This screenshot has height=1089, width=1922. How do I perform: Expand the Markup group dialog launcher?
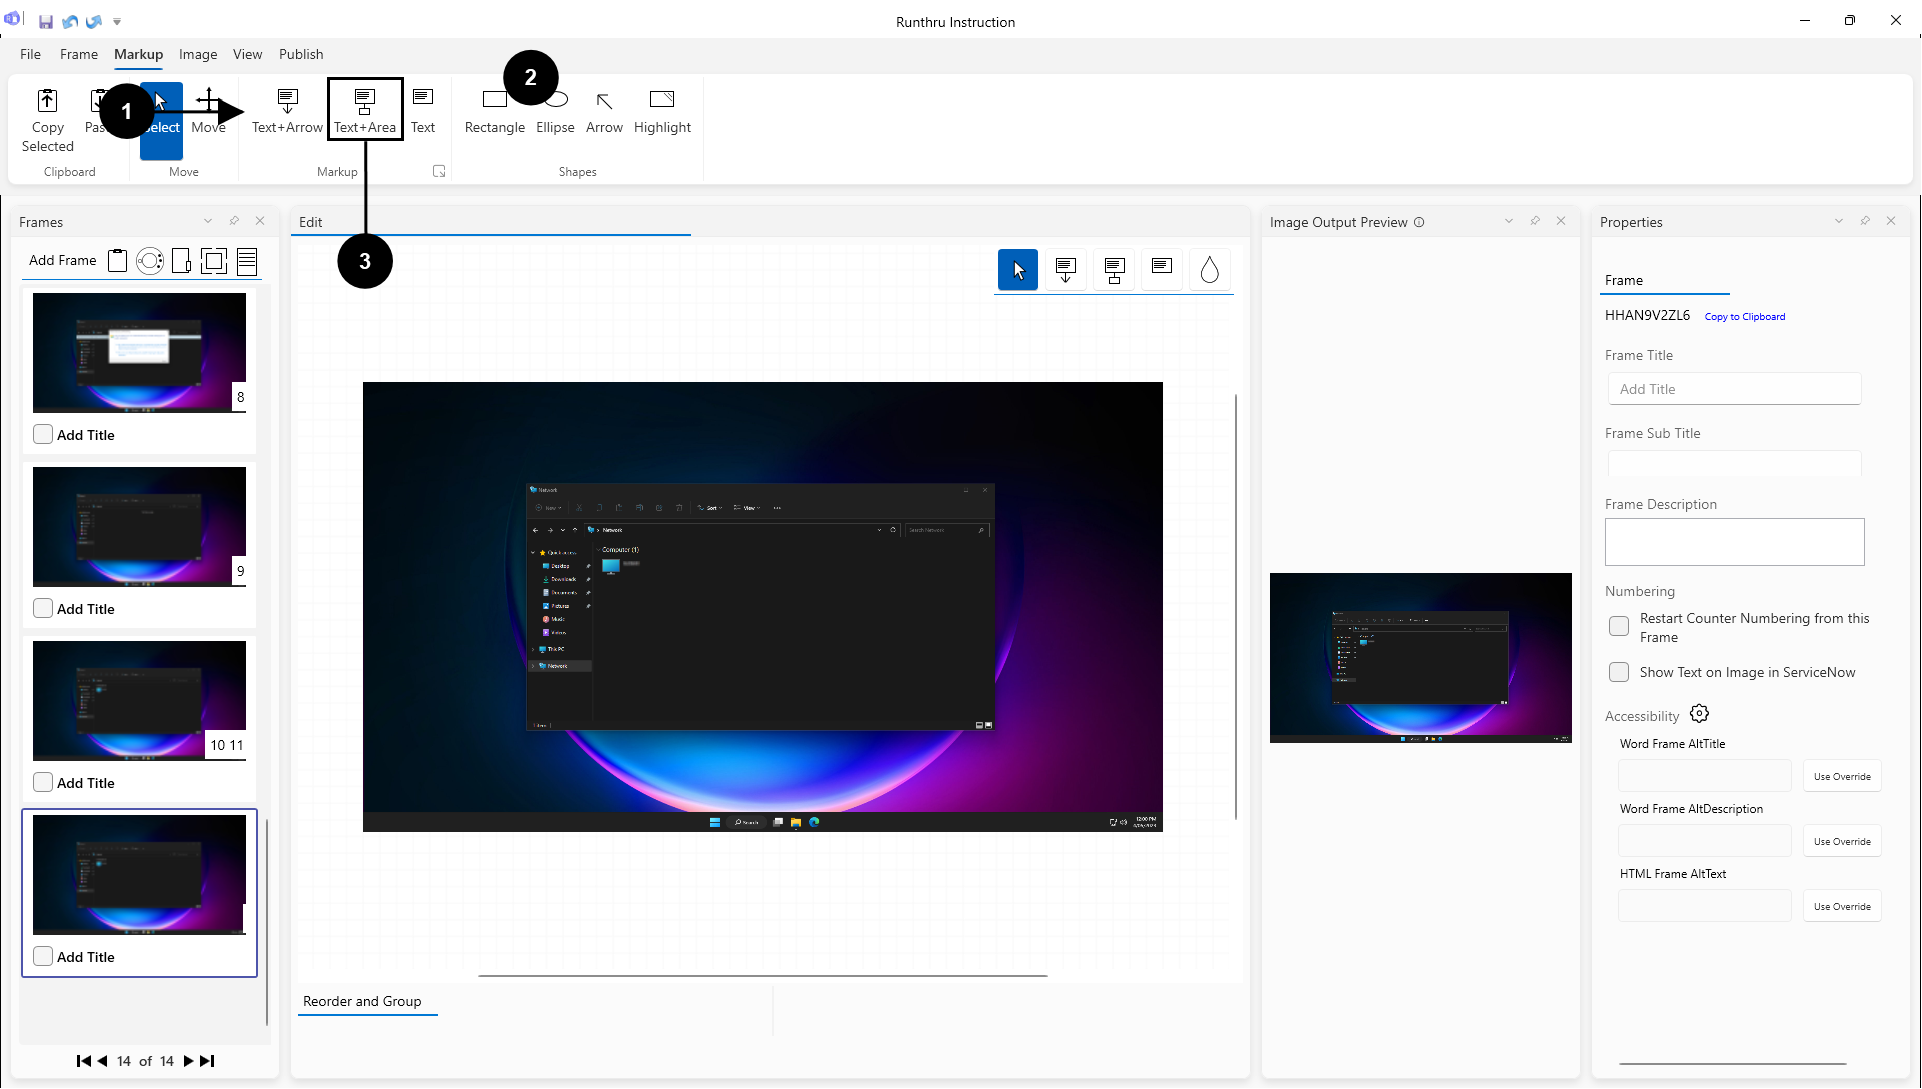pyautogui.click(x=438, y=171)
